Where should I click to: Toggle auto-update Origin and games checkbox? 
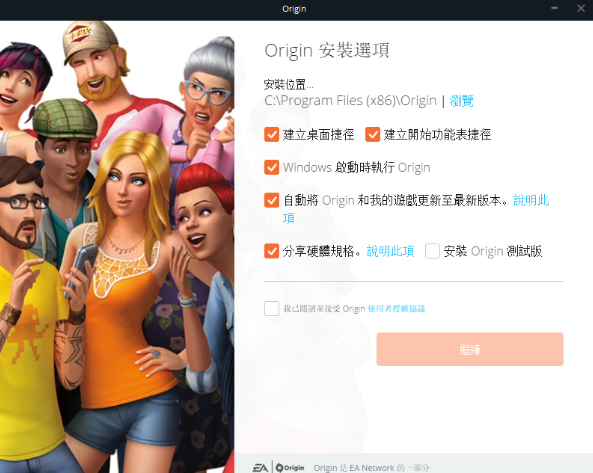point(272,200)
